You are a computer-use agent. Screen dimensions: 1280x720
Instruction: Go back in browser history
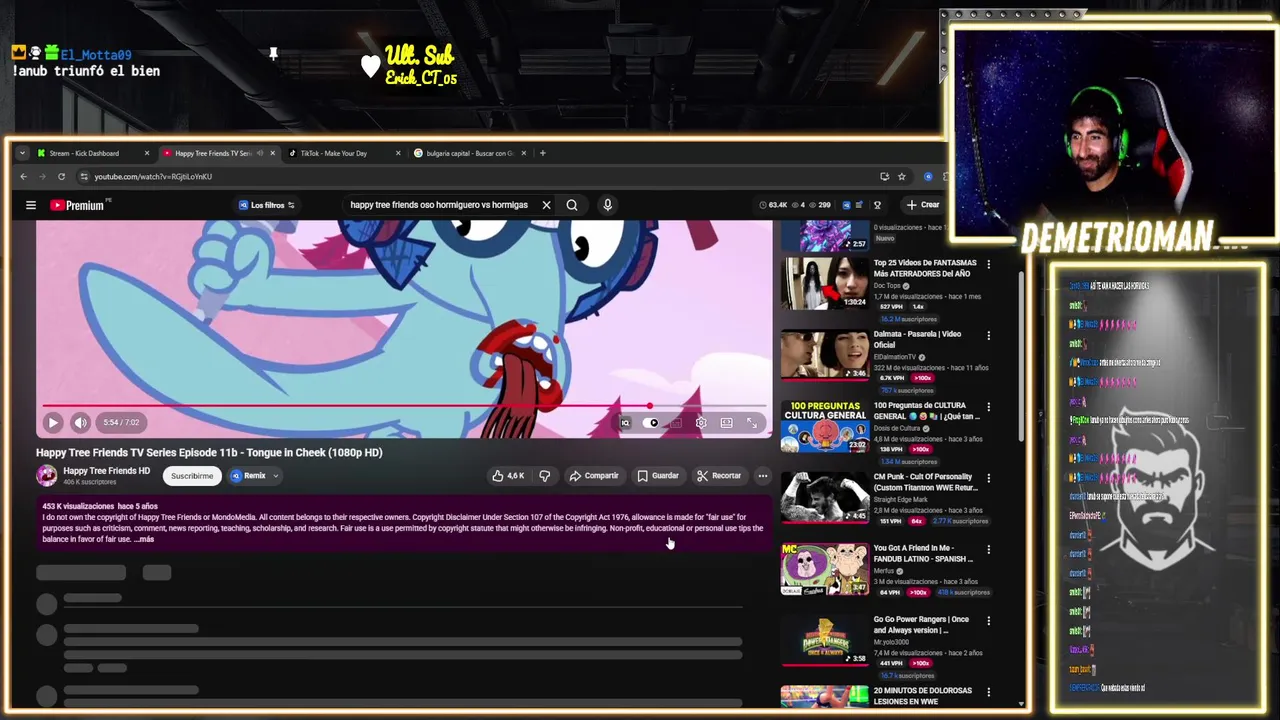click(23, 177)
